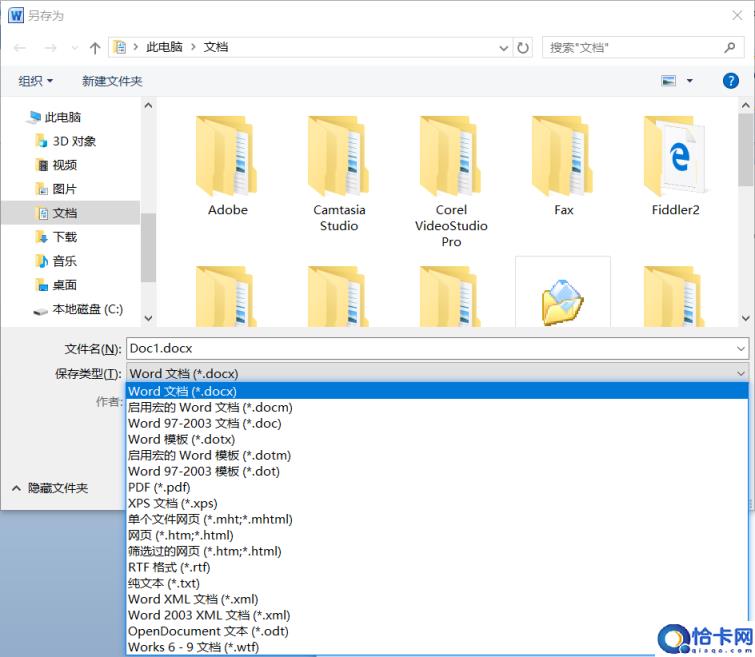Open the Fiddler2 folder

(x=675, y=165)
